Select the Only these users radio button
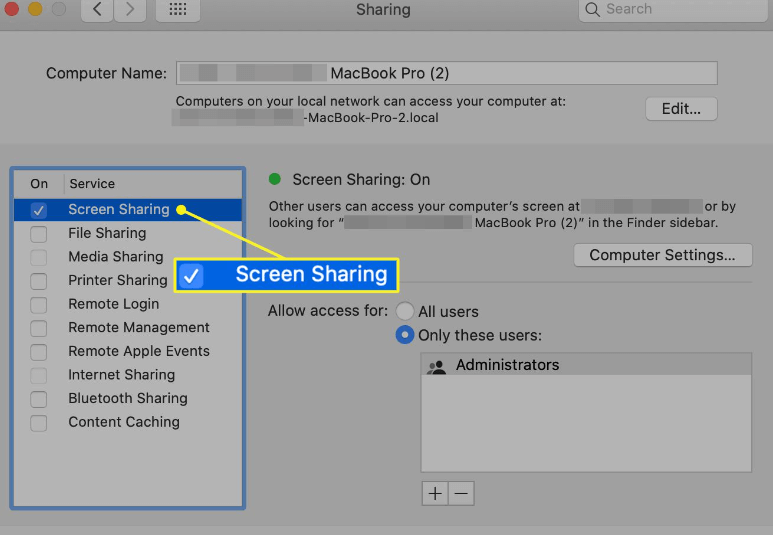Screen dimensions: 773x535 coord(405,335)
